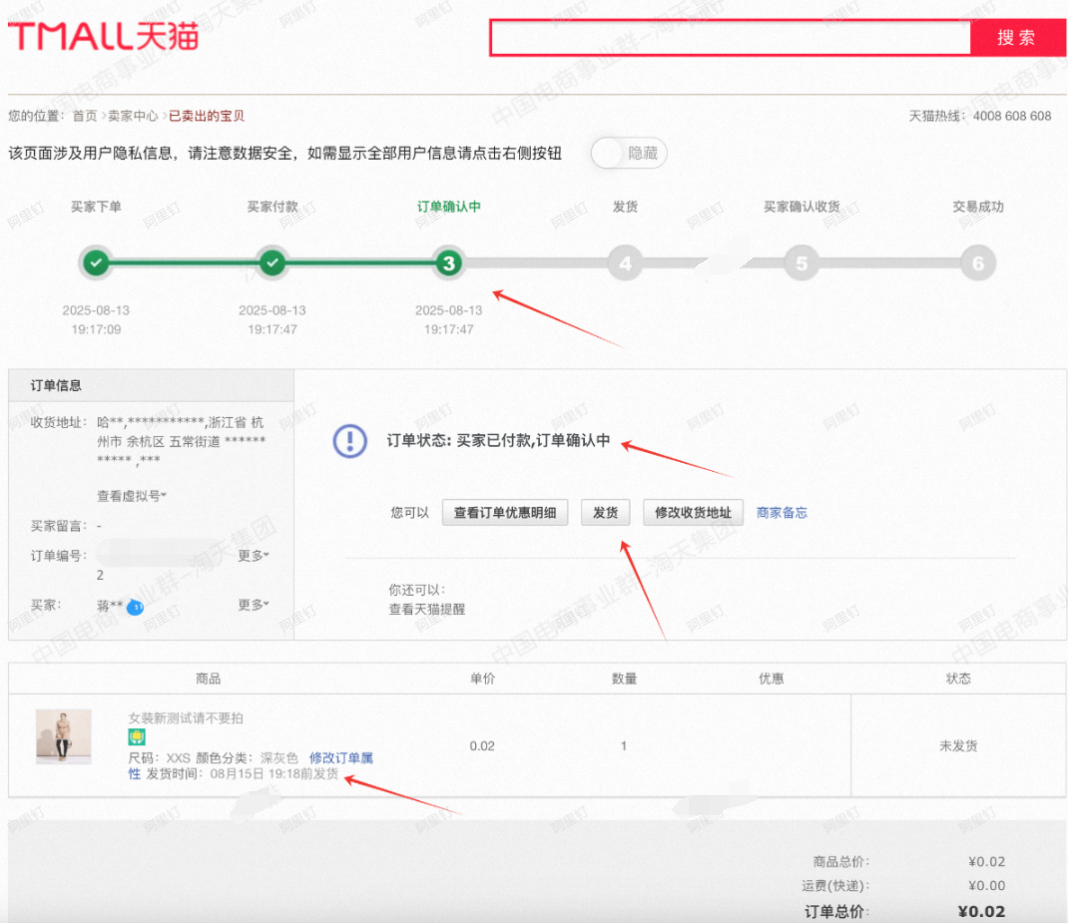Click the 未发货 status text
1068x923 pixels.
(x=958, y=746)
